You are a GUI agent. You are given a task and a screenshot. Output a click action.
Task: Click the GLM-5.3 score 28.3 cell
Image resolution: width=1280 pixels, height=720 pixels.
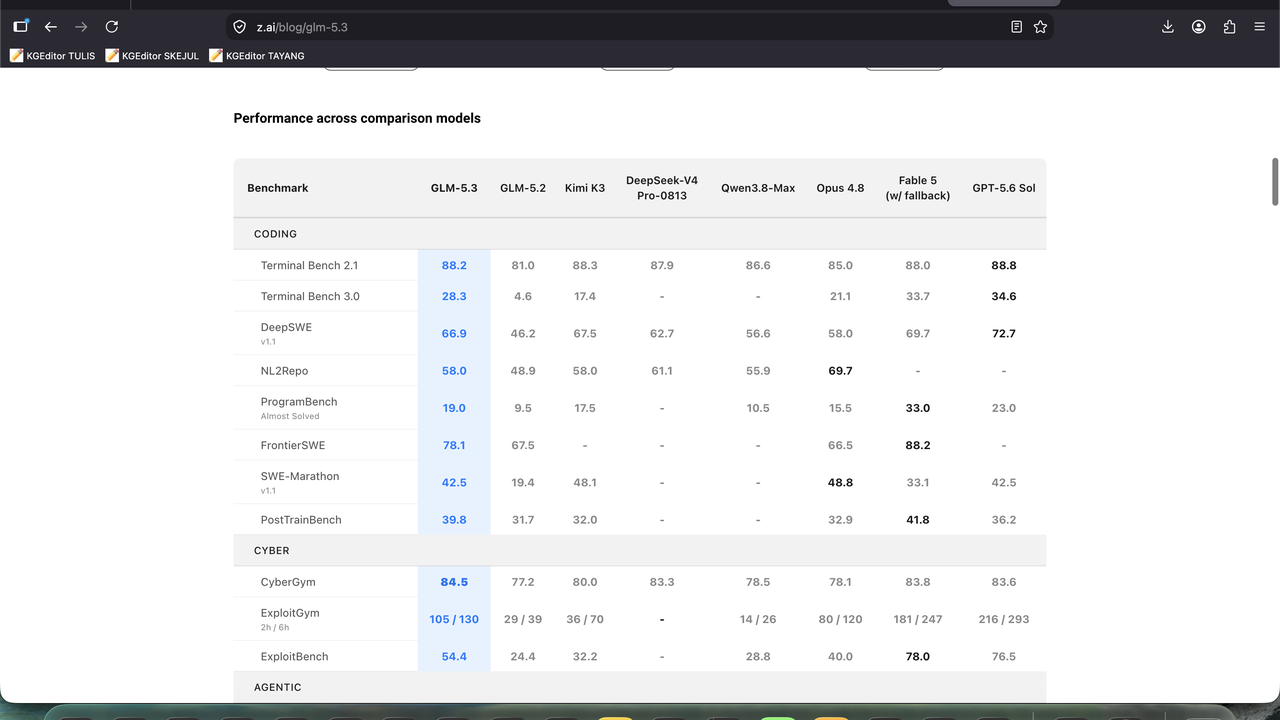tap(454, 297)
